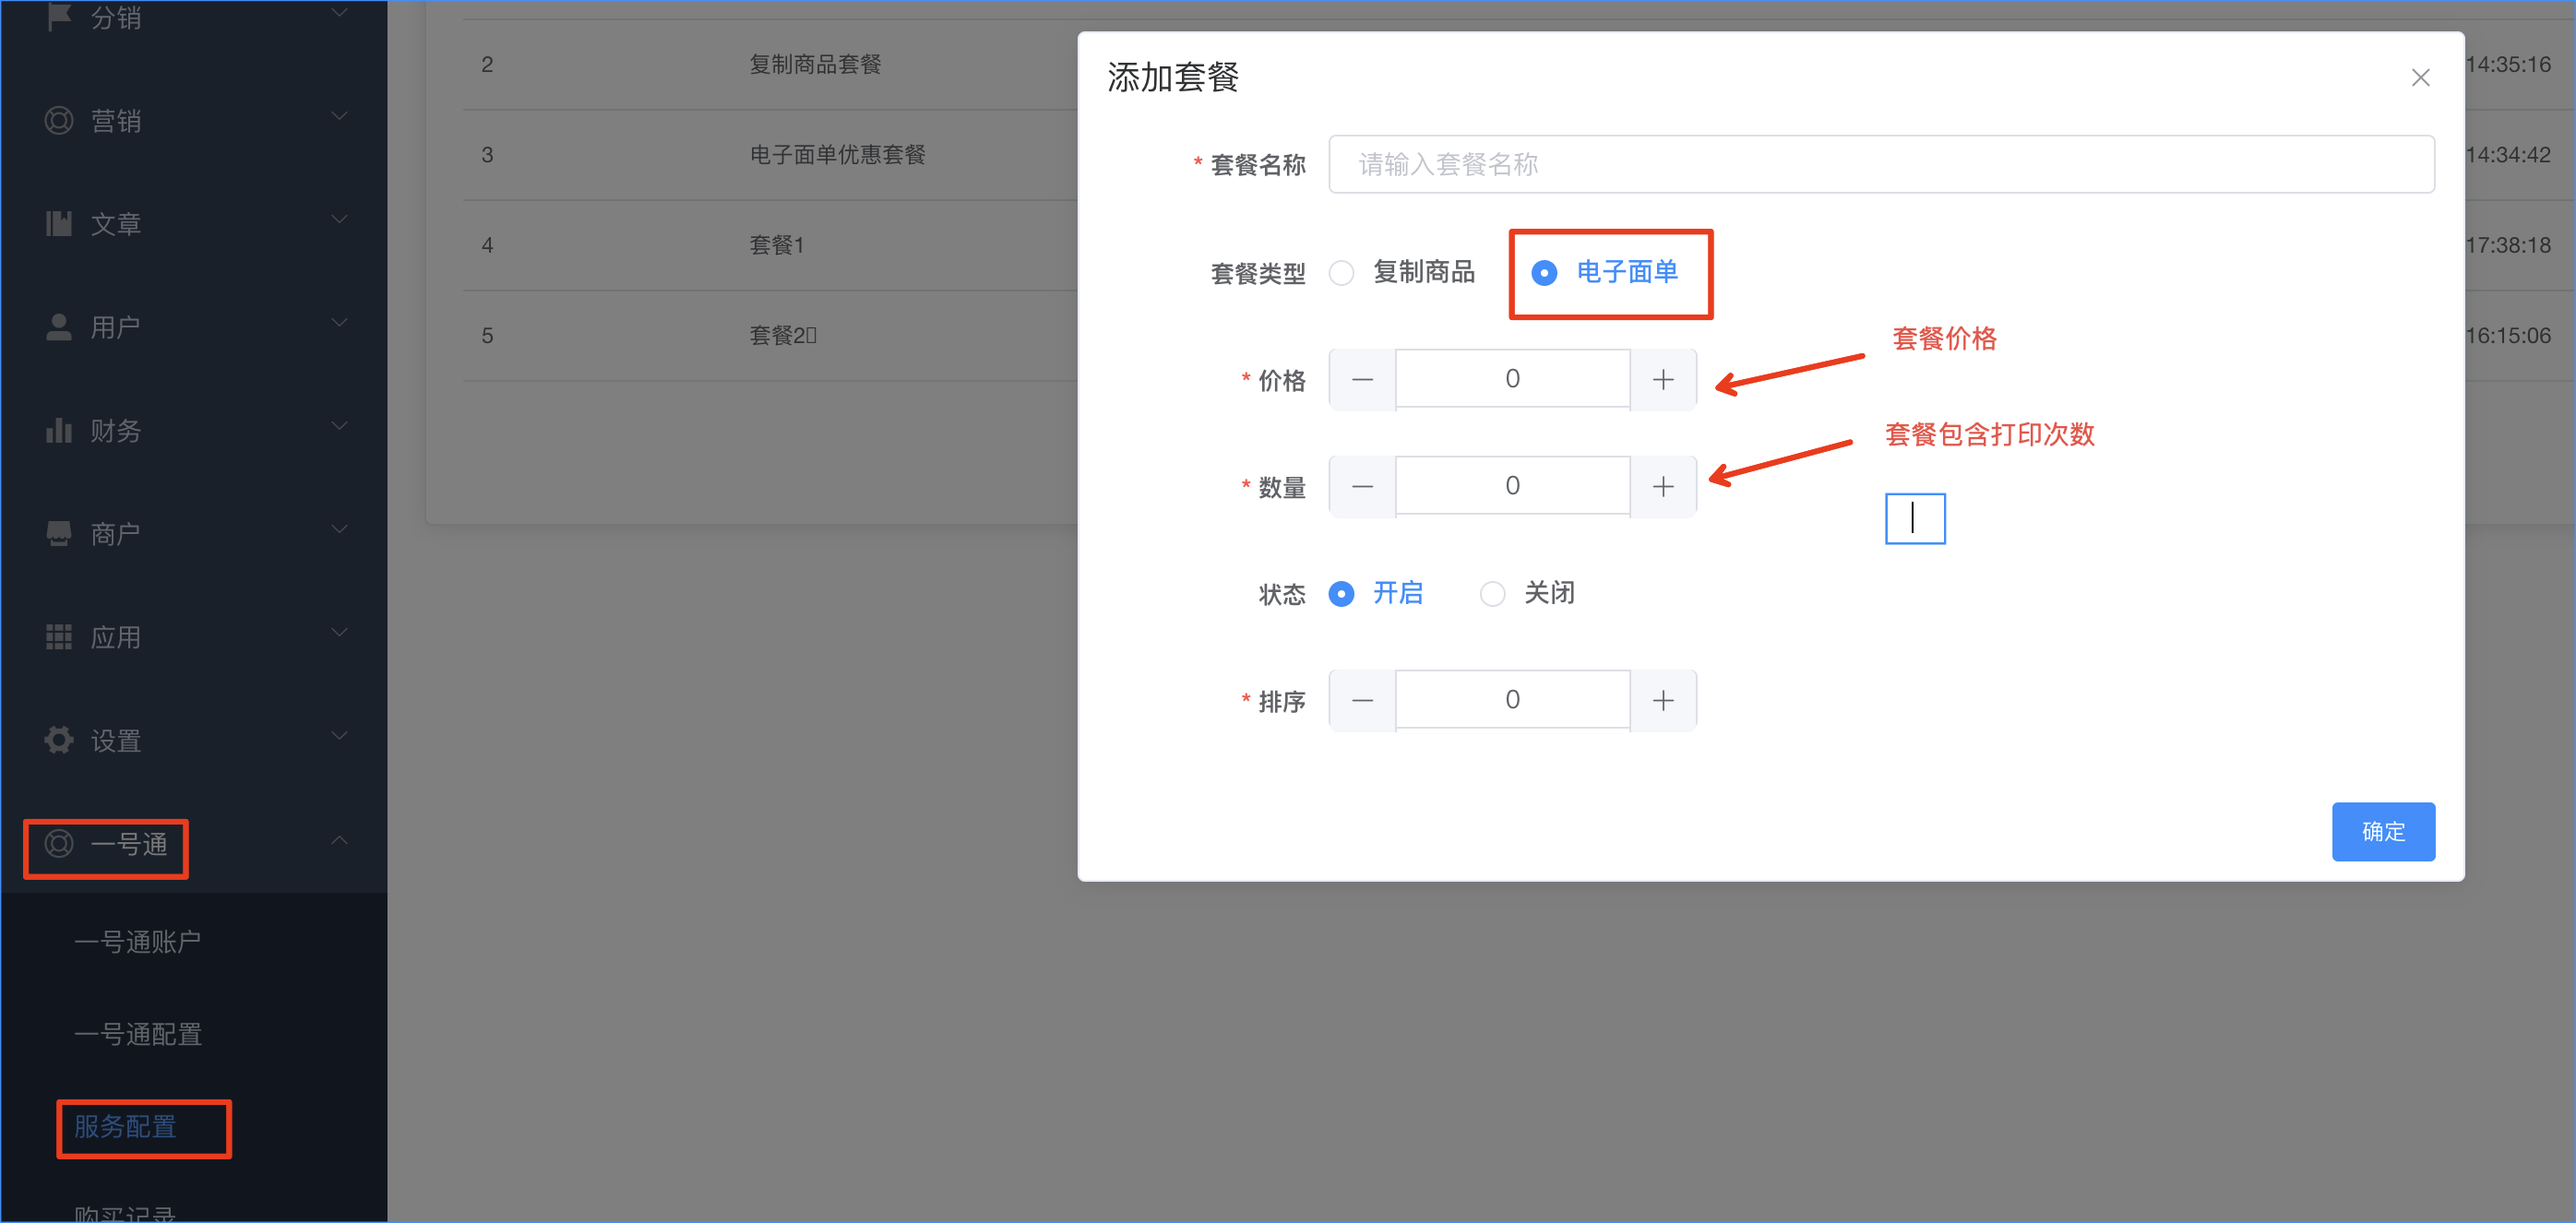2576x1223 pixels.
Task: Click the 一号通 sidebar icon
Action: coord(59,844)
